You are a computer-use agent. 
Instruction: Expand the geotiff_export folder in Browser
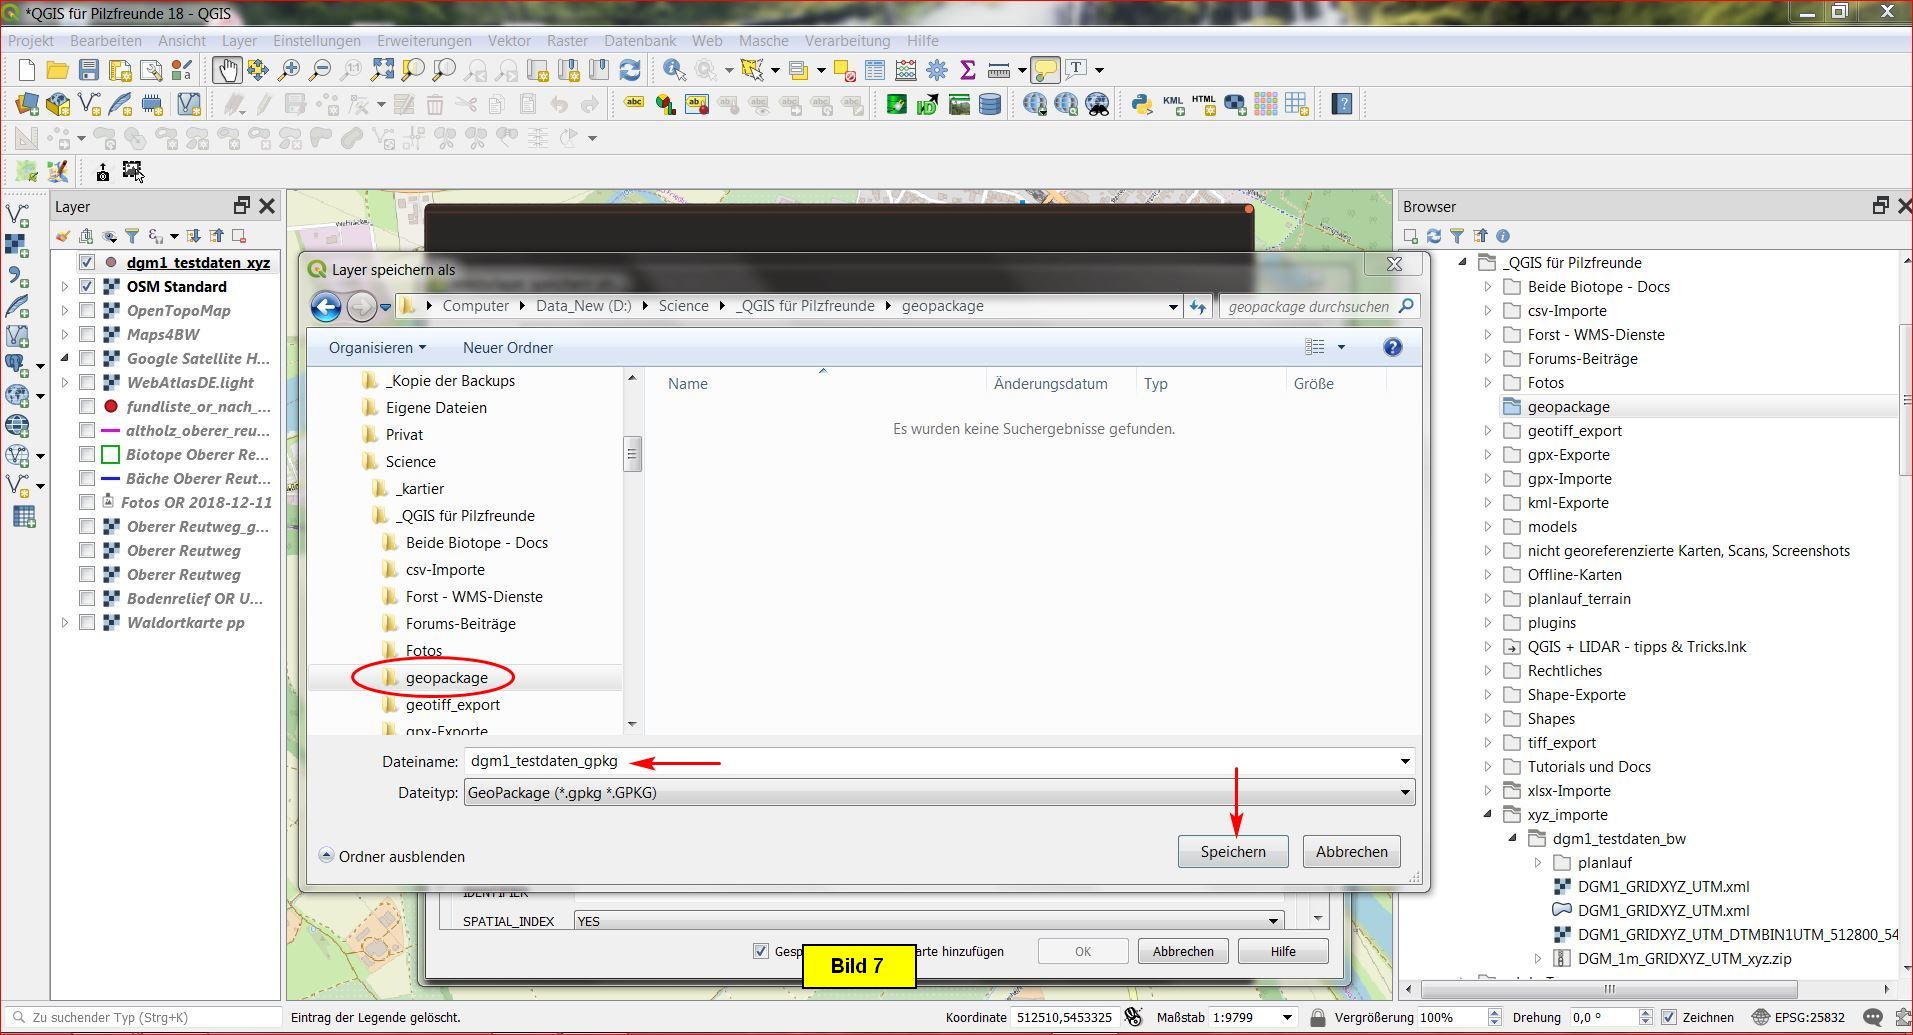click(x=1488, y=431)
